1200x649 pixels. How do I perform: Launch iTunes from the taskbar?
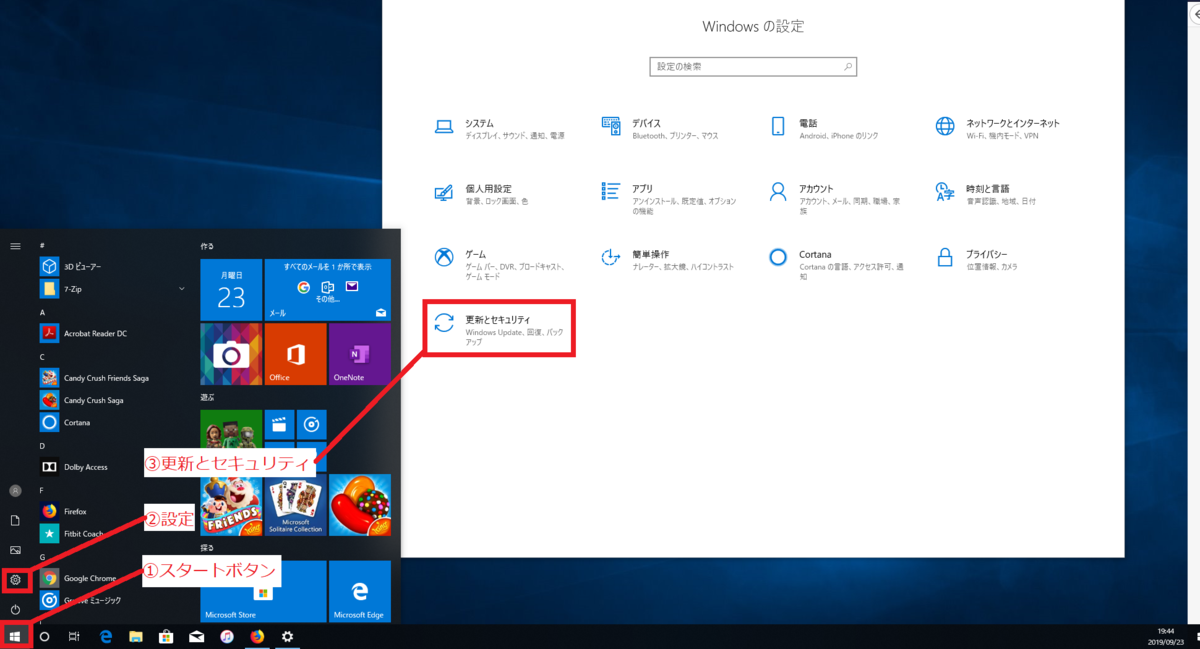(x=226, y=636)
